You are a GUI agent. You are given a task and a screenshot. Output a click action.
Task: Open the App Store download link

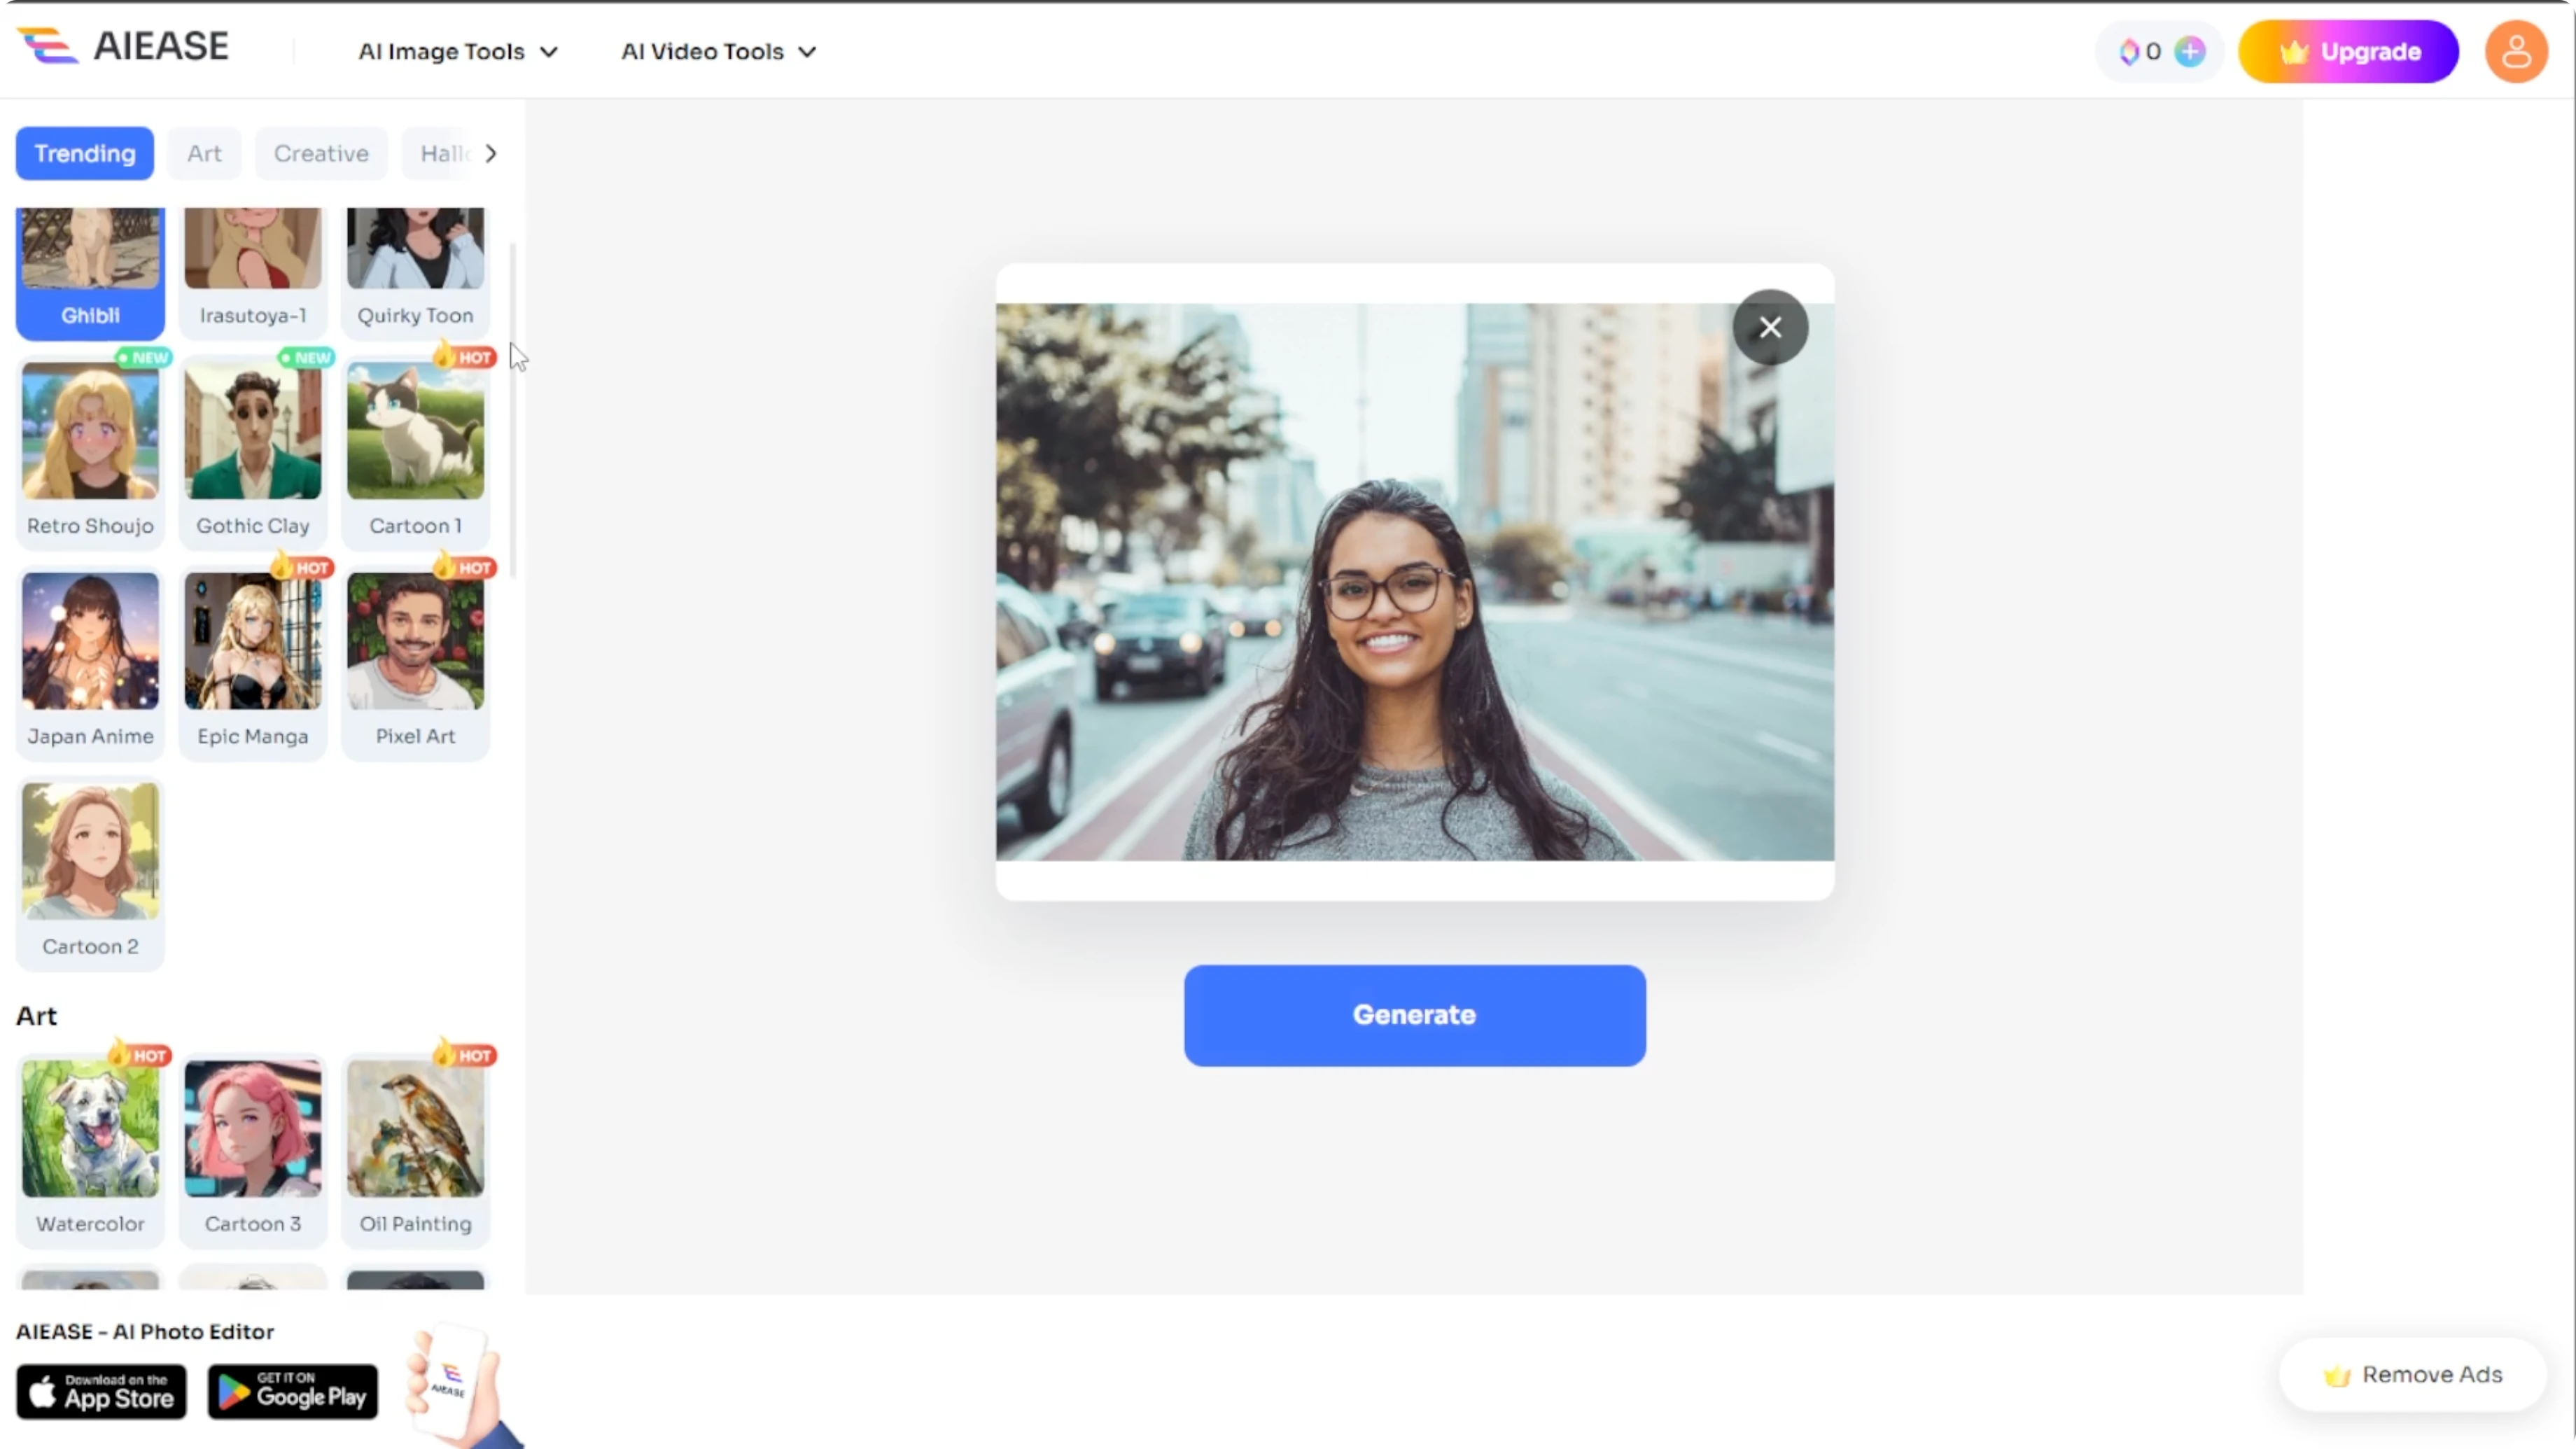[x=101, y=1391]
